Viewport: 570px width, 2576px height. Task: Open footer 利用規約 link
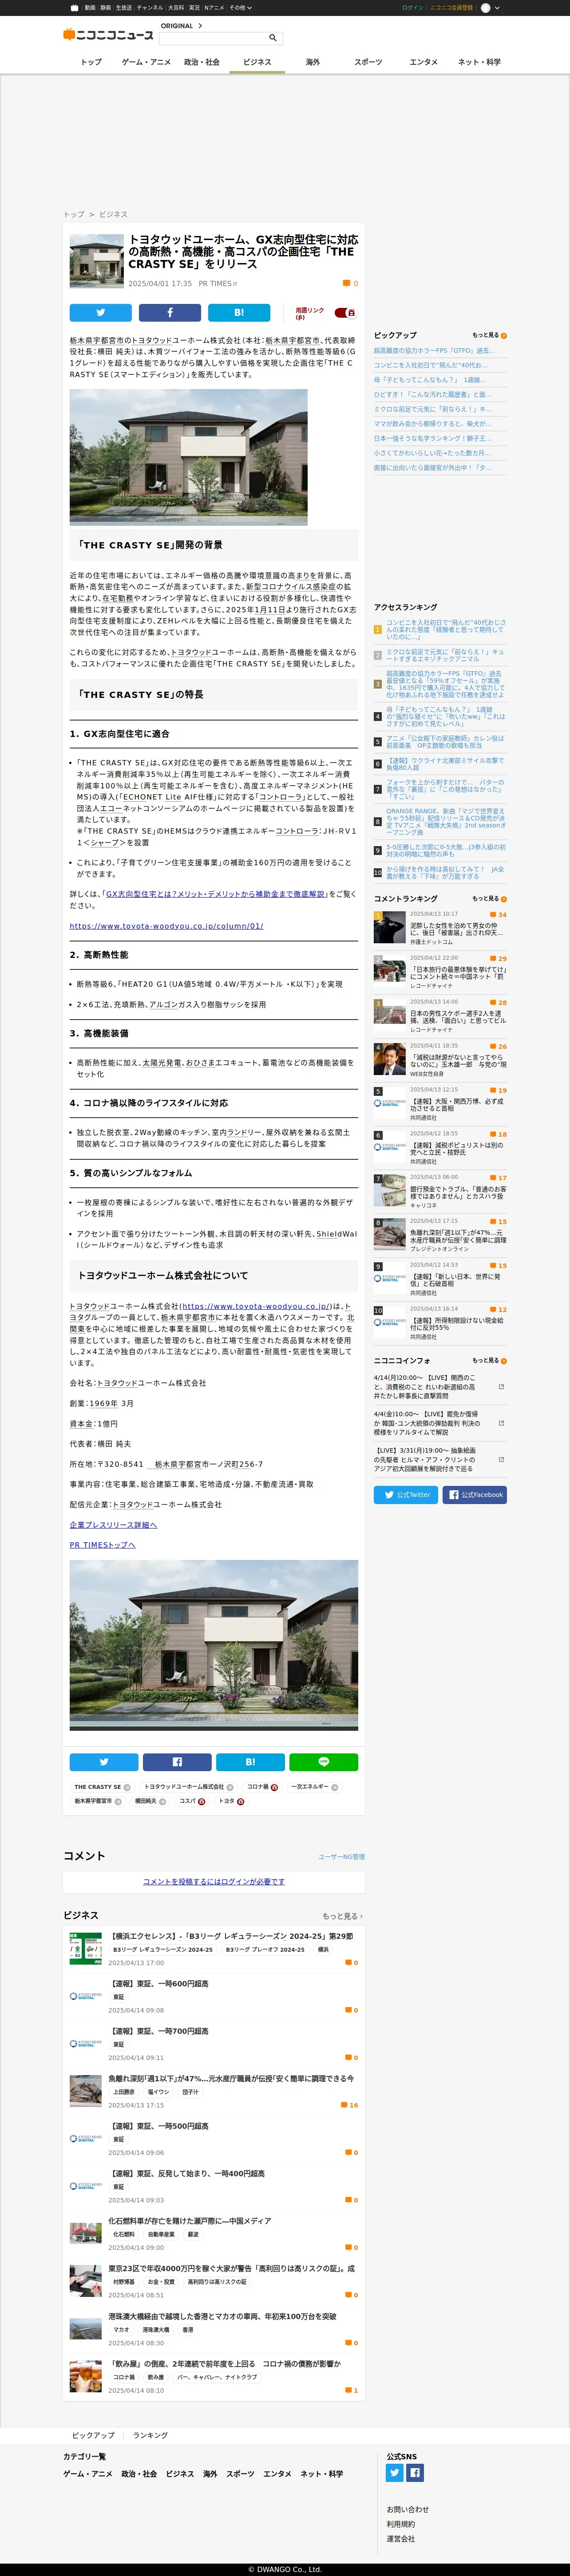tap(401, 2524)
